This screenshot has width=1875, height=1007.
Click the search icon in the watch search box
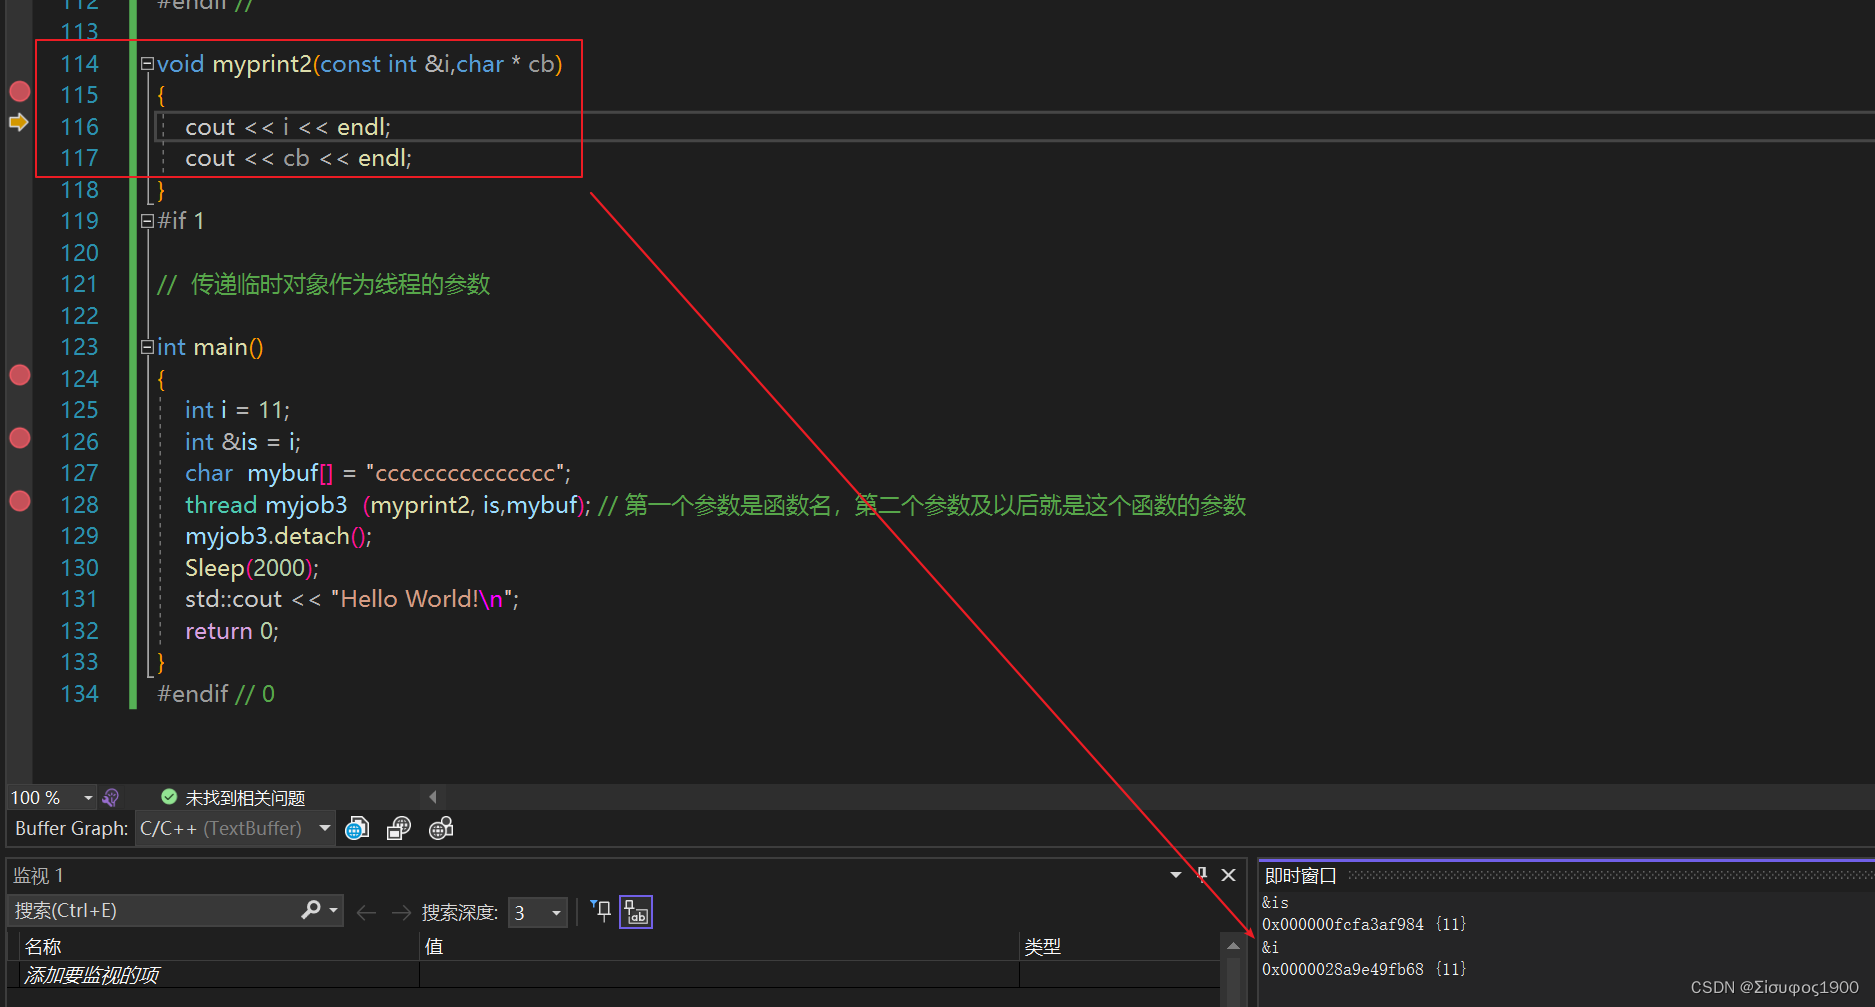[313, 911]
